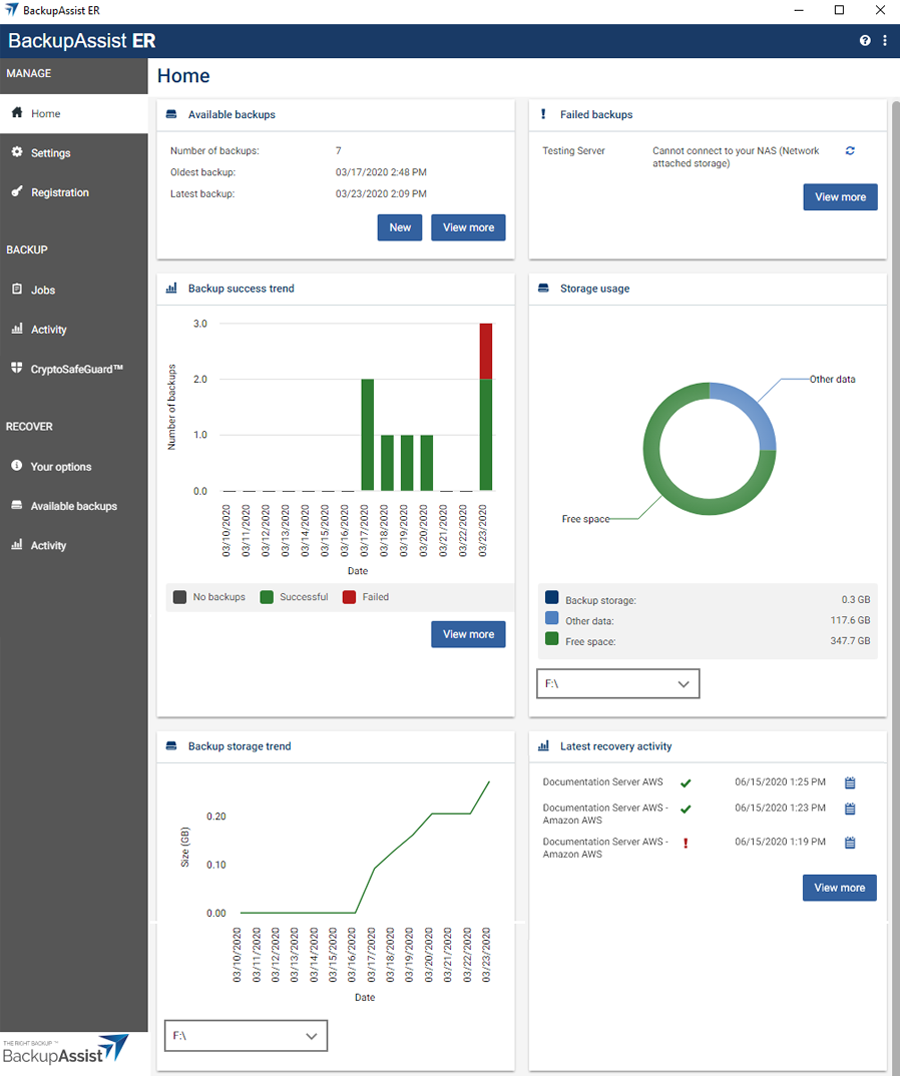Click the Available backups card header icon
The height and width of the screenshot is (1076, 900).
171,114
